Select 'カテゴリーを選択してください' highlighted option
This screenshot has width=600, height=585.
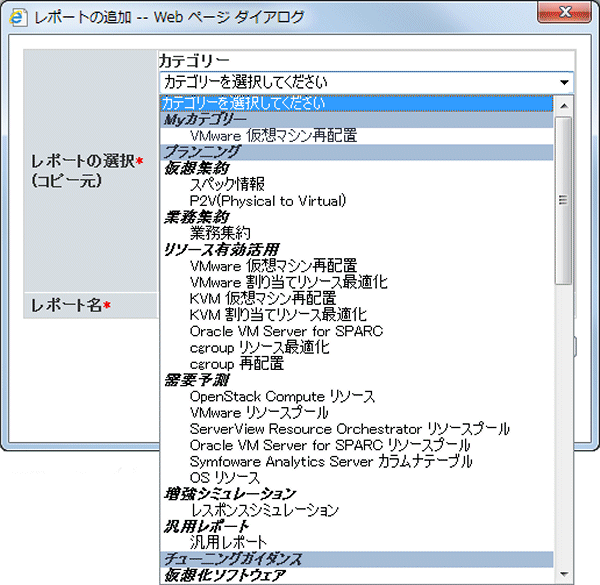pyautogui.click(x=357, y=103)
